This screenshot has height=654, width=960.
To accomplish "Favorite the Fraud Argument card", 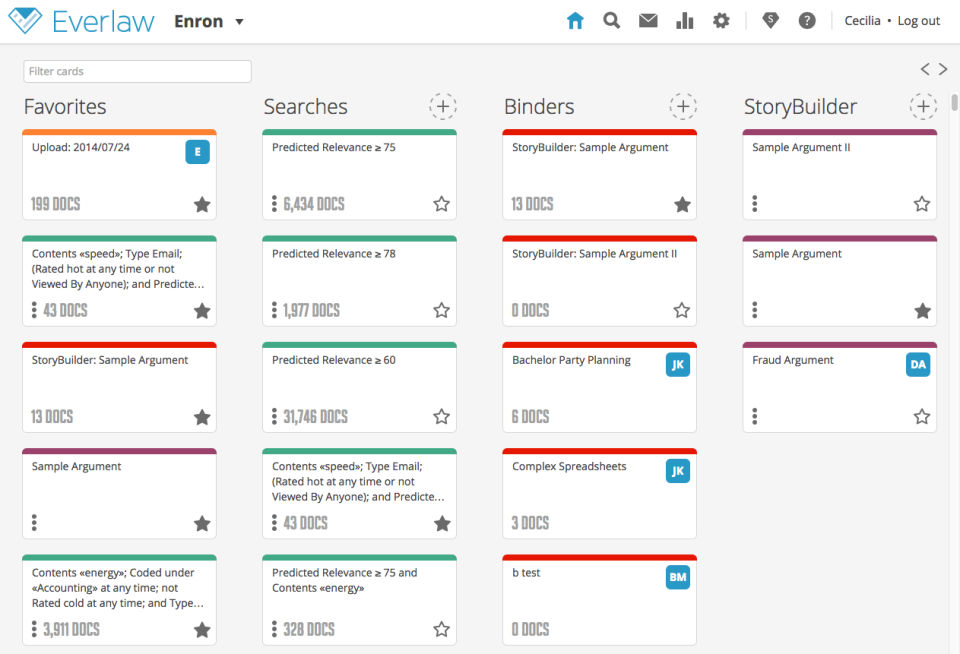I will coord(922,417).
